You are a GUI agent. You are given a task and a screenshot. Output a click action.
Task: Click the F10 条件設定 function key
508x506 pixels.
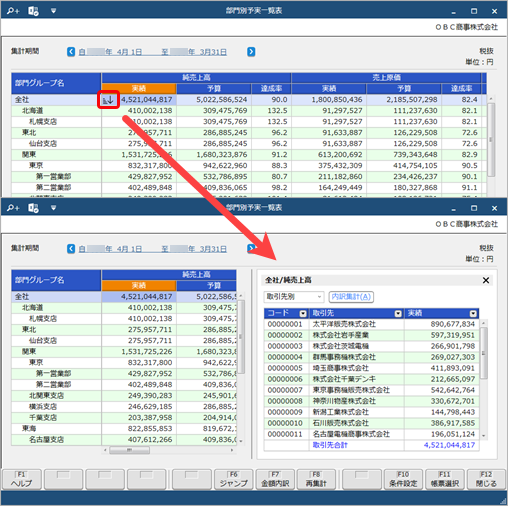403,479
